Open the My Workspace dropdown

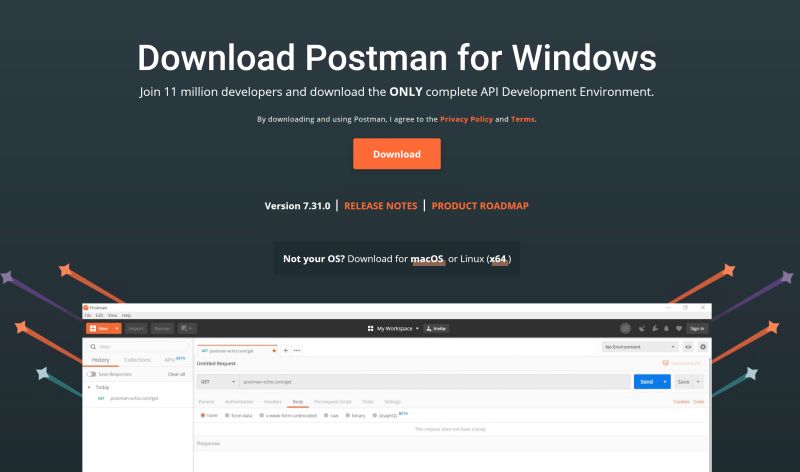click(393, 329)
